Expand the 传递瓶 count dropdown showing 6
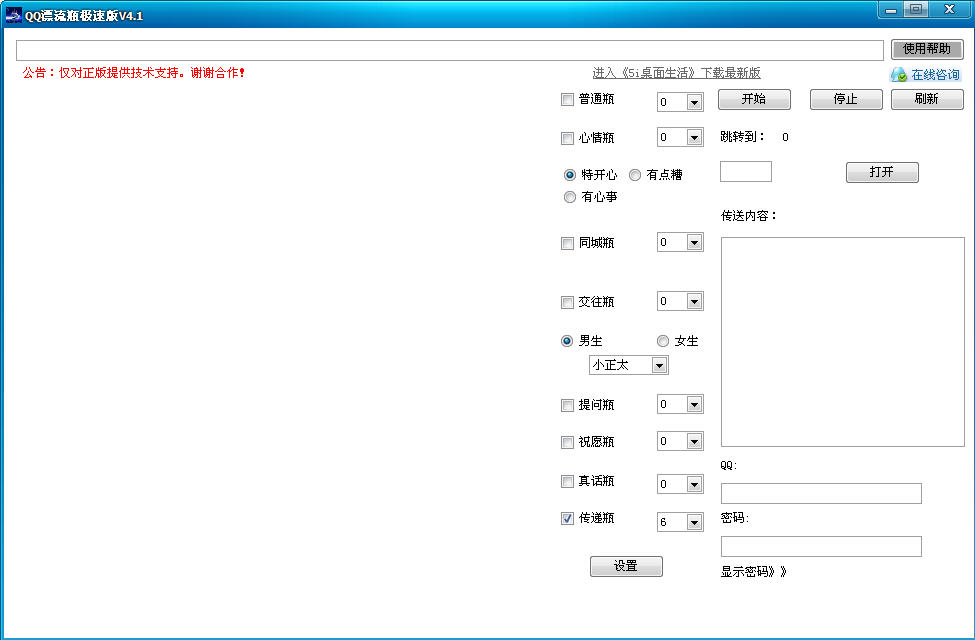975x640 pixels. tap(694, 522)
